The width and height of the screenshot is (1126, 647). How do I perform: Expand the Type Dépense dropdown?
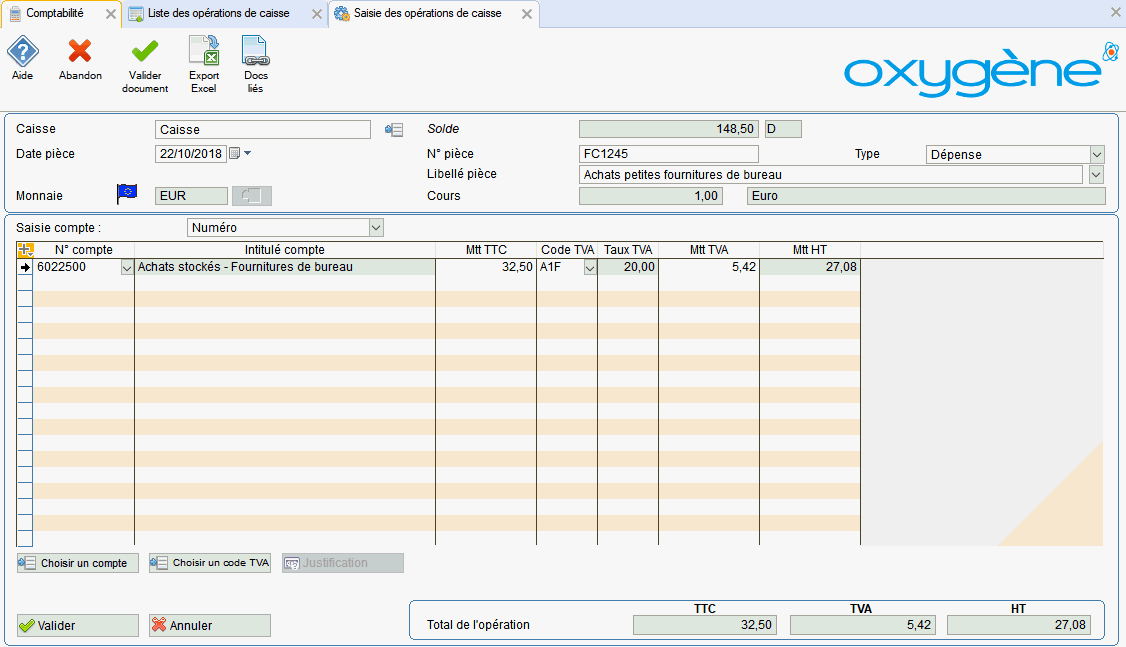pyautogui.click(x=1097, y=155)
